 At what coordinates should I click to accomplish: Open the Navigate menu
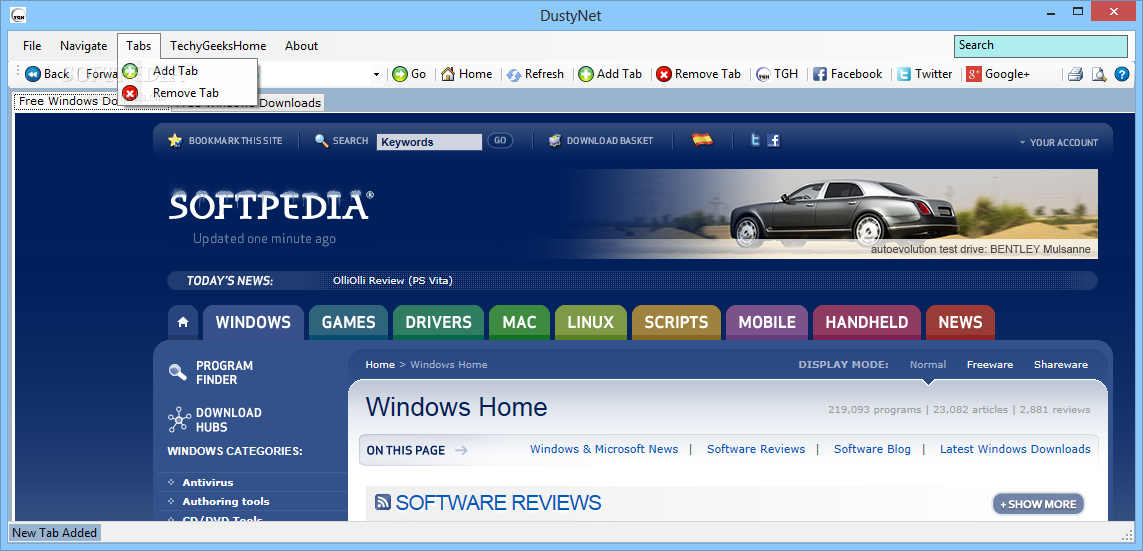click(83, 46)
